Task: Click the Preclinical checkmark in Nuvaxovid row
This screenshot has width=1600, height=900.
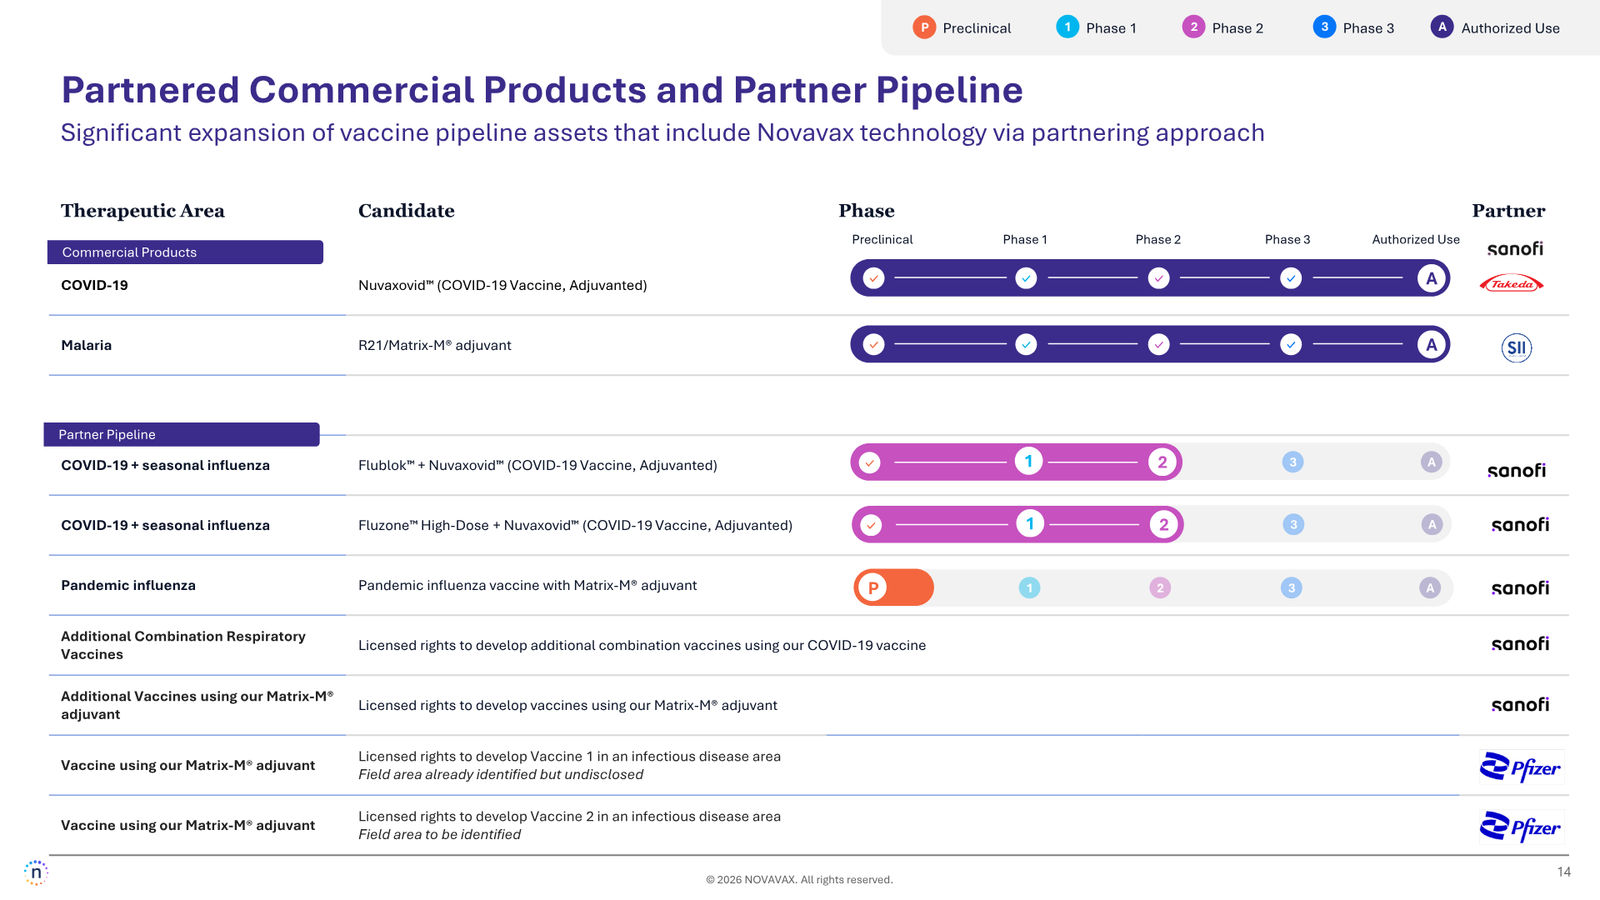Action: pos(874,279)
